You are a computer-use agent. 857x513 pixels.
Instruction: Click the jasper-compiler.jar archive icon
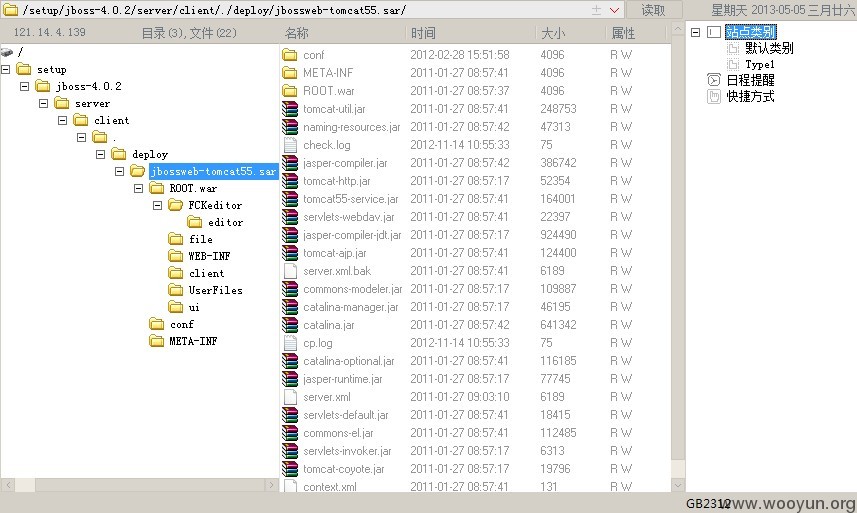click(290, 163)
